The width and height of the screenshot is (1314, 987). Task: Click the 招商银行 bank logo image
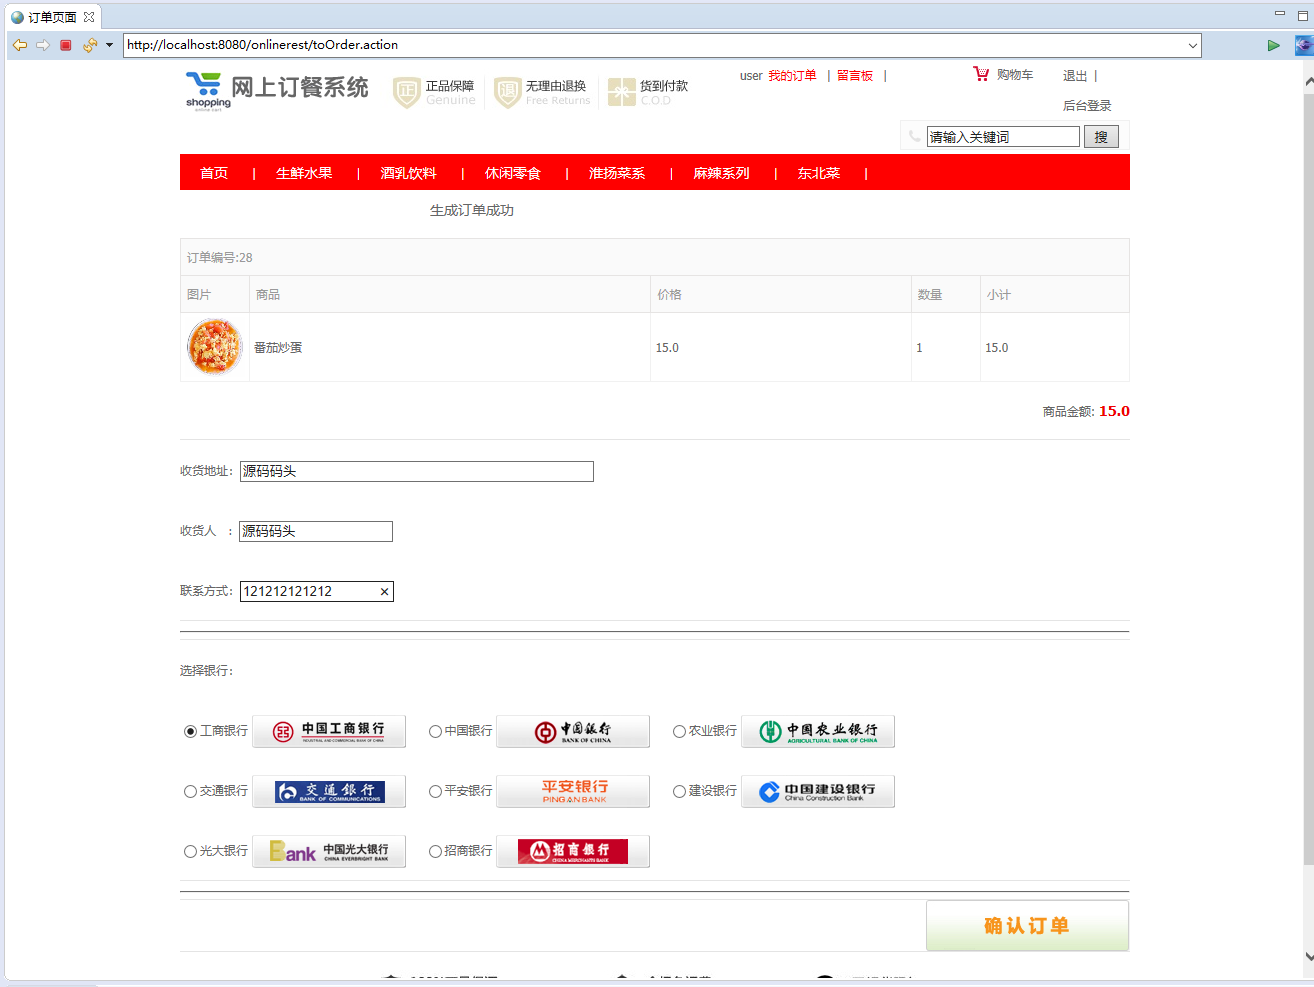pos(573,851)
